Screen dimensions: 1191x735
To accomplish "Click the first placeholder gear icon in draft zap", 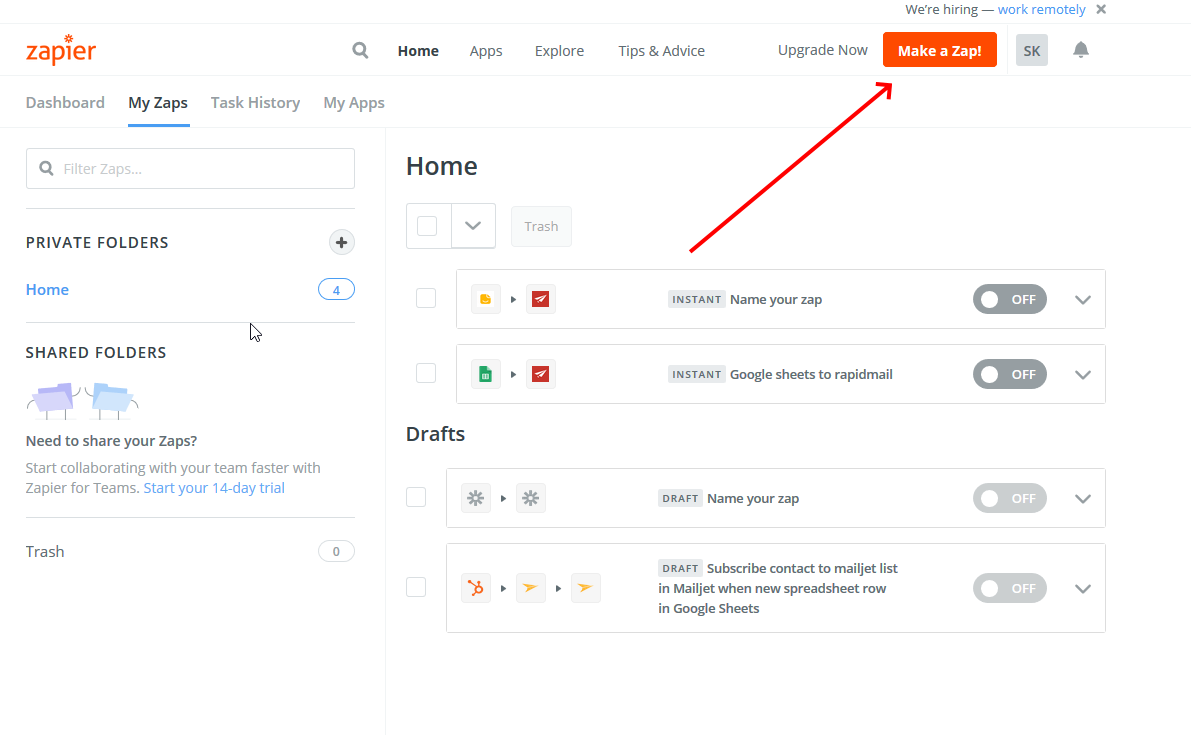I will (x=475, y=498).
